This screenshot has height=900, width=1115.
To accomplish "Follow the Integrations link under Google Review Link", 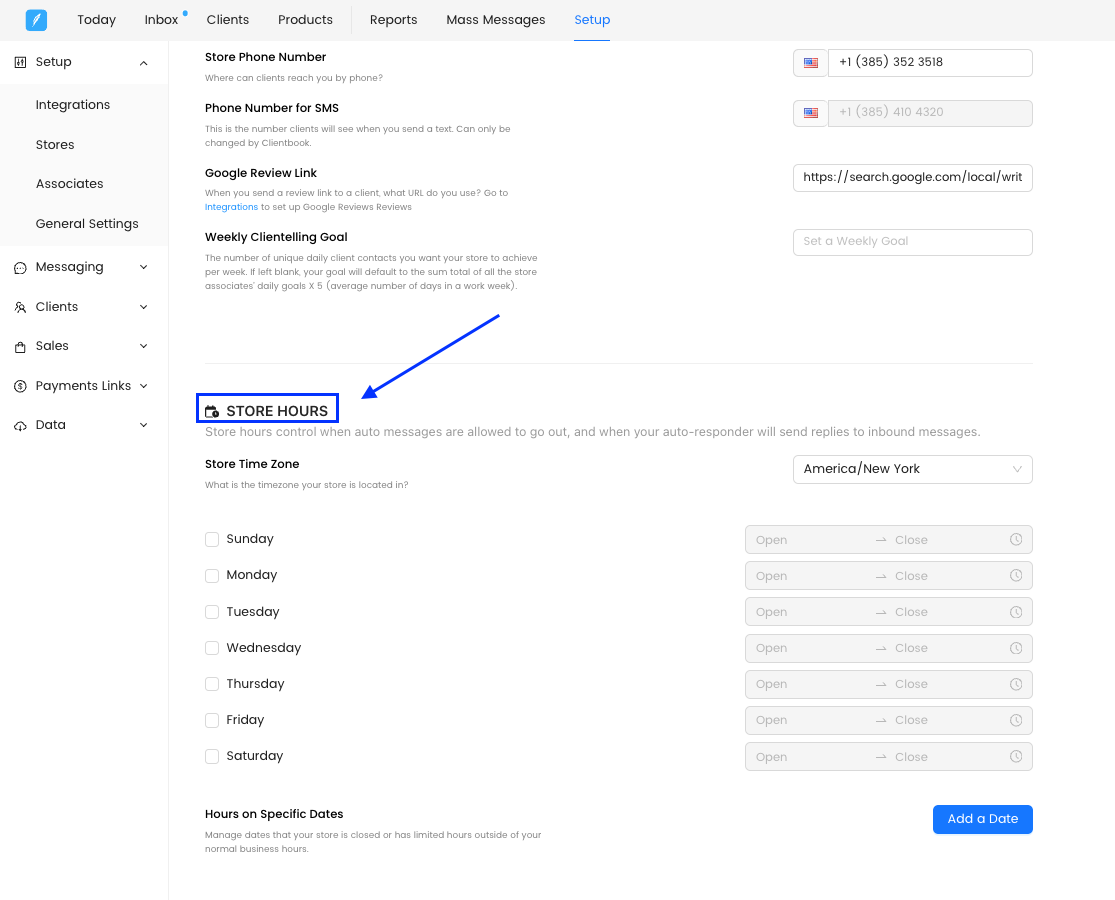I will point(231,207).
